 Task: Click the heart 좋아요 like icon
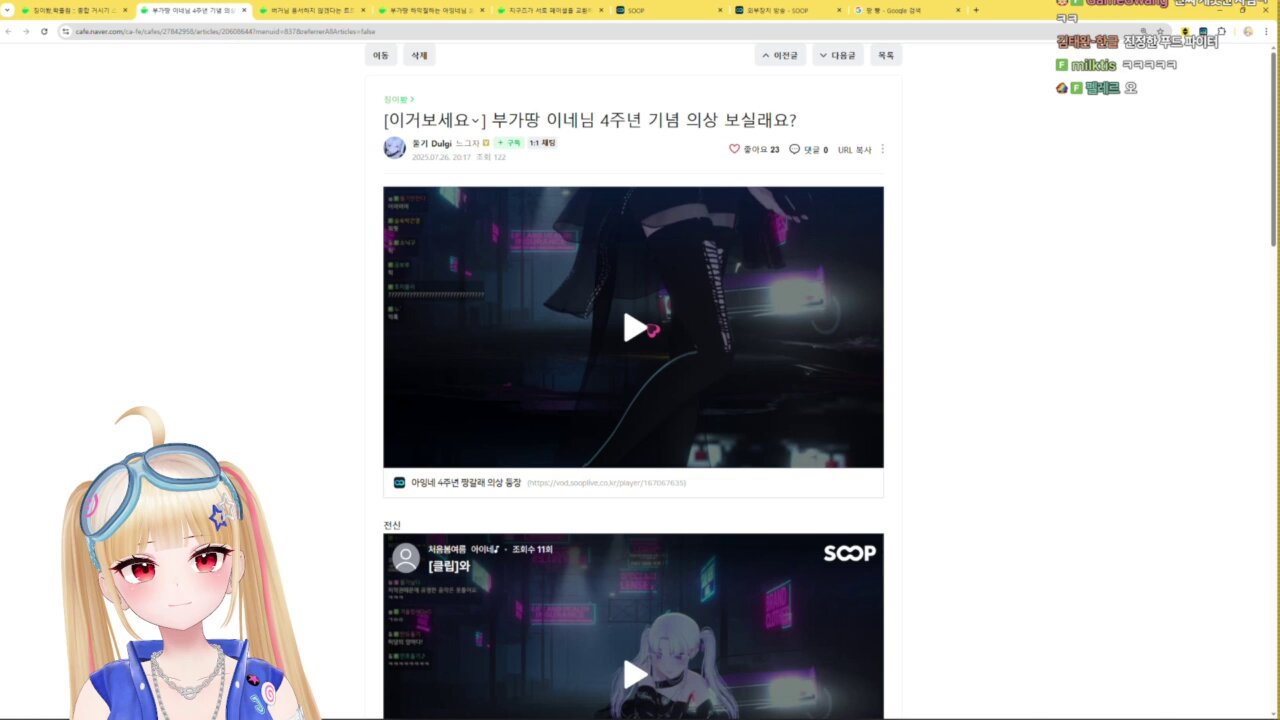734,149
